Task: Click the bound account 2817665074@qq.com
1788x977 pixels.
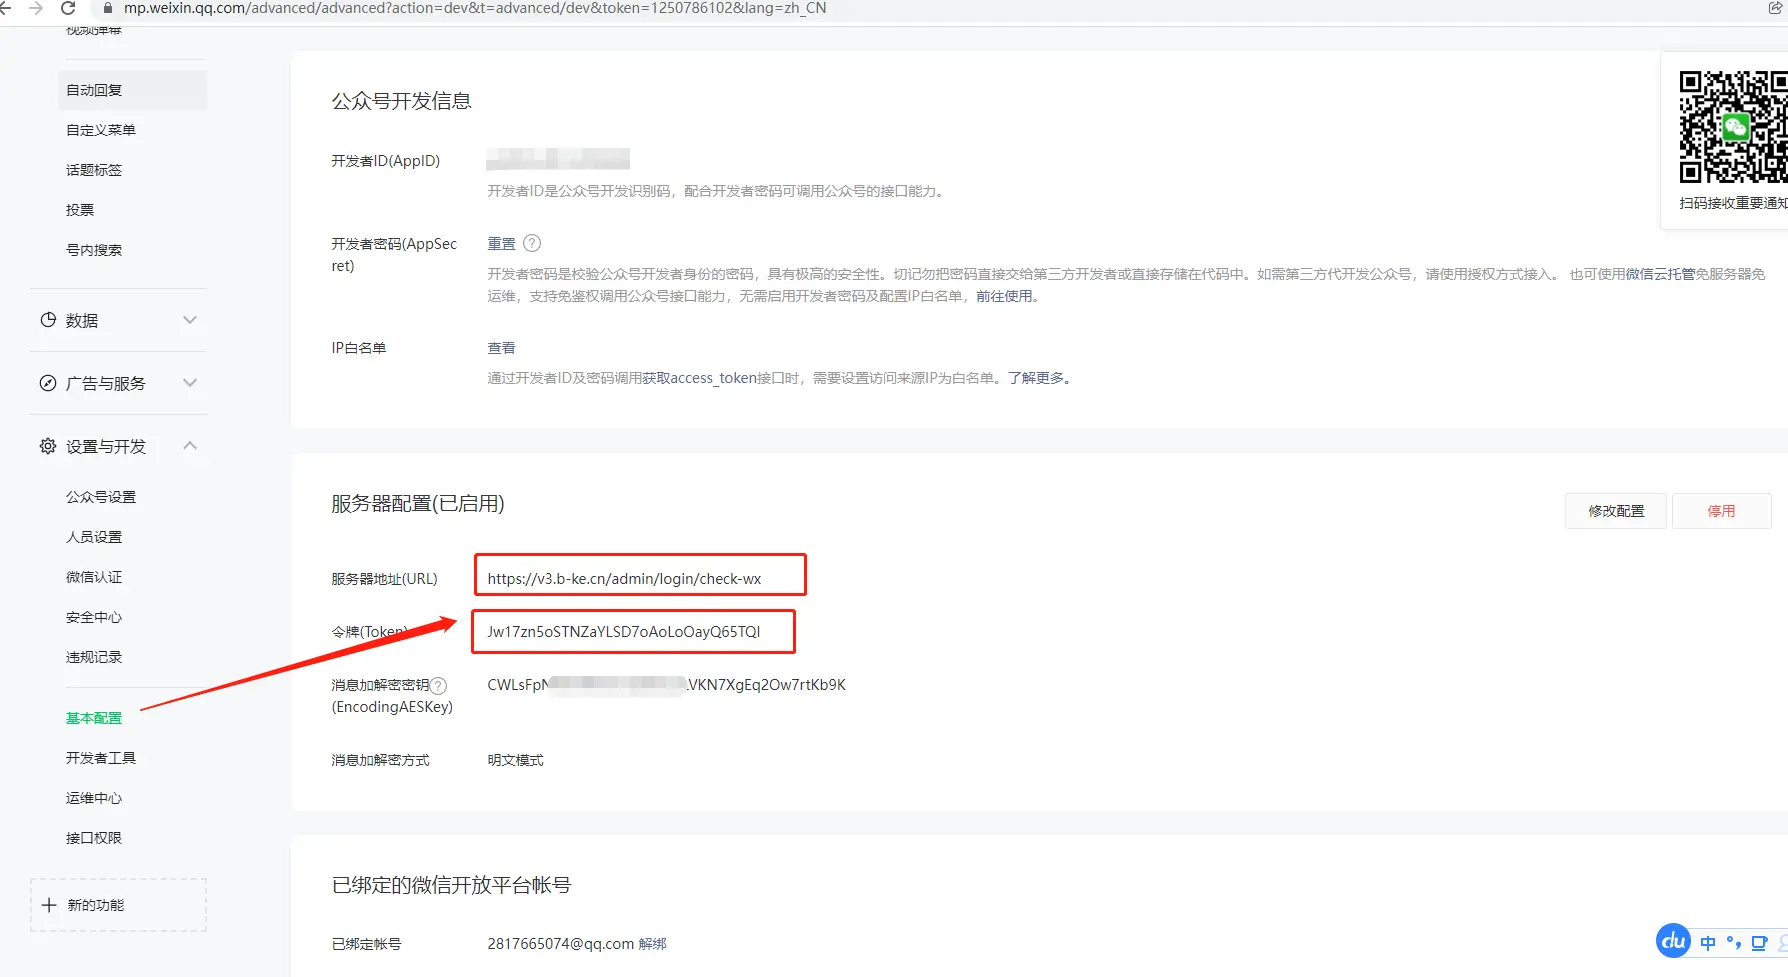Action: (x=561, y=944)
